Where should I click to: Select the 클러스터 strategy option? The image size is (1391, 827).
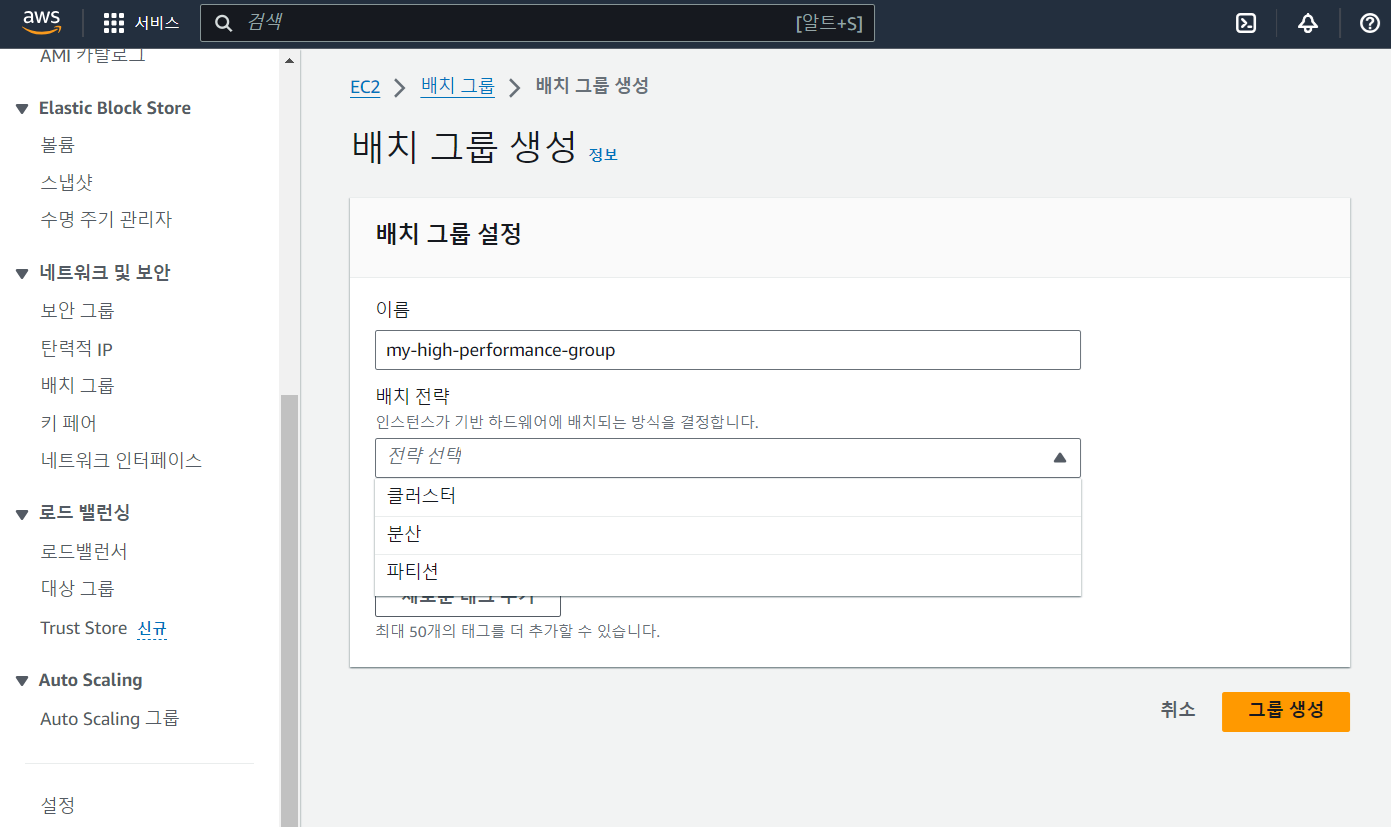click(x=728, y=497)
